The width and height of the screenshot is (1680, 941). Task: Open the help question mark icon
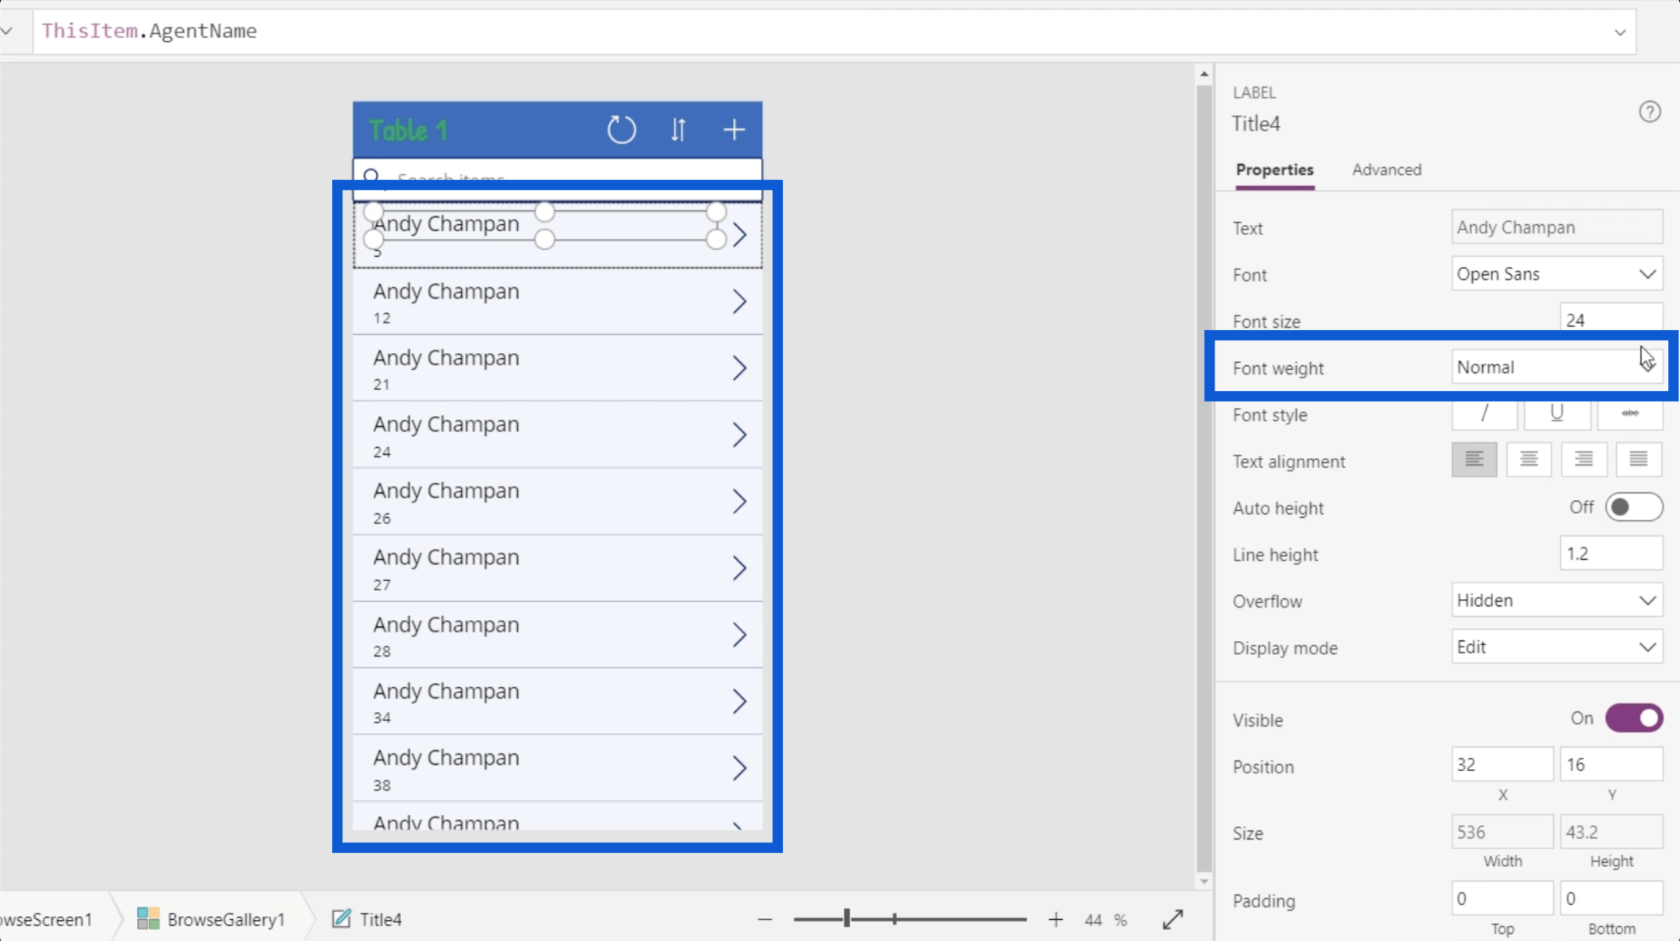[x=1650, y=112]
